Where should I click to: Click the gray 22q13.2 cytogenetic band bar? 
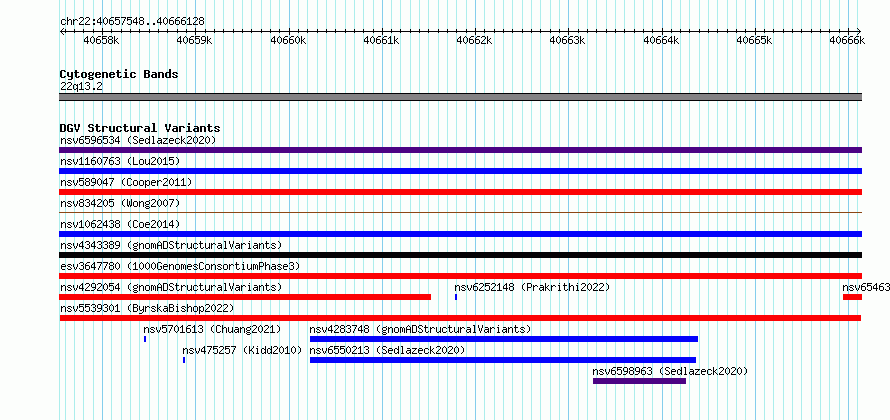pyautogui.click(x=460, y=97)
